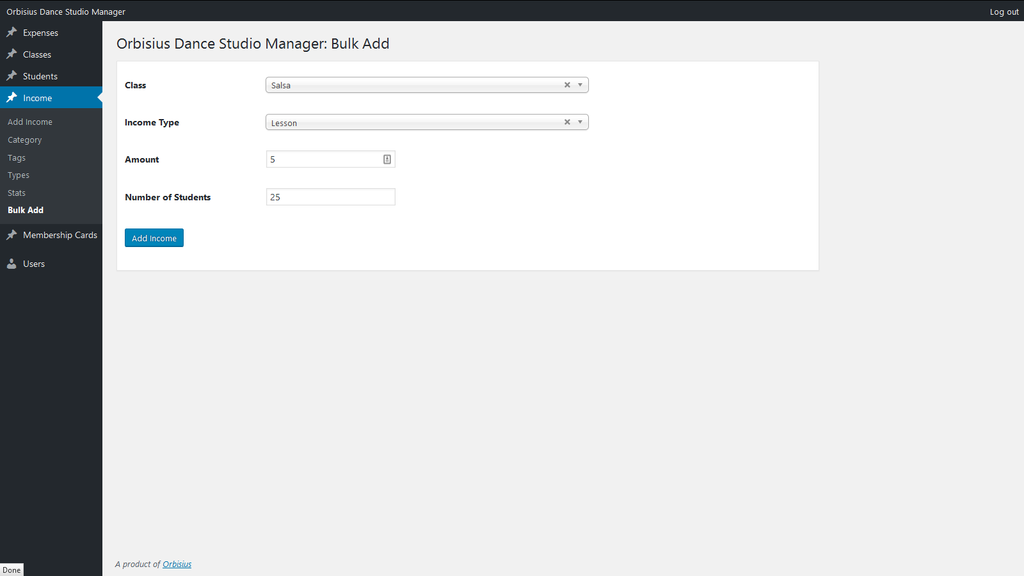Click the Membership Cards pin icon

[x=12, y=235]
